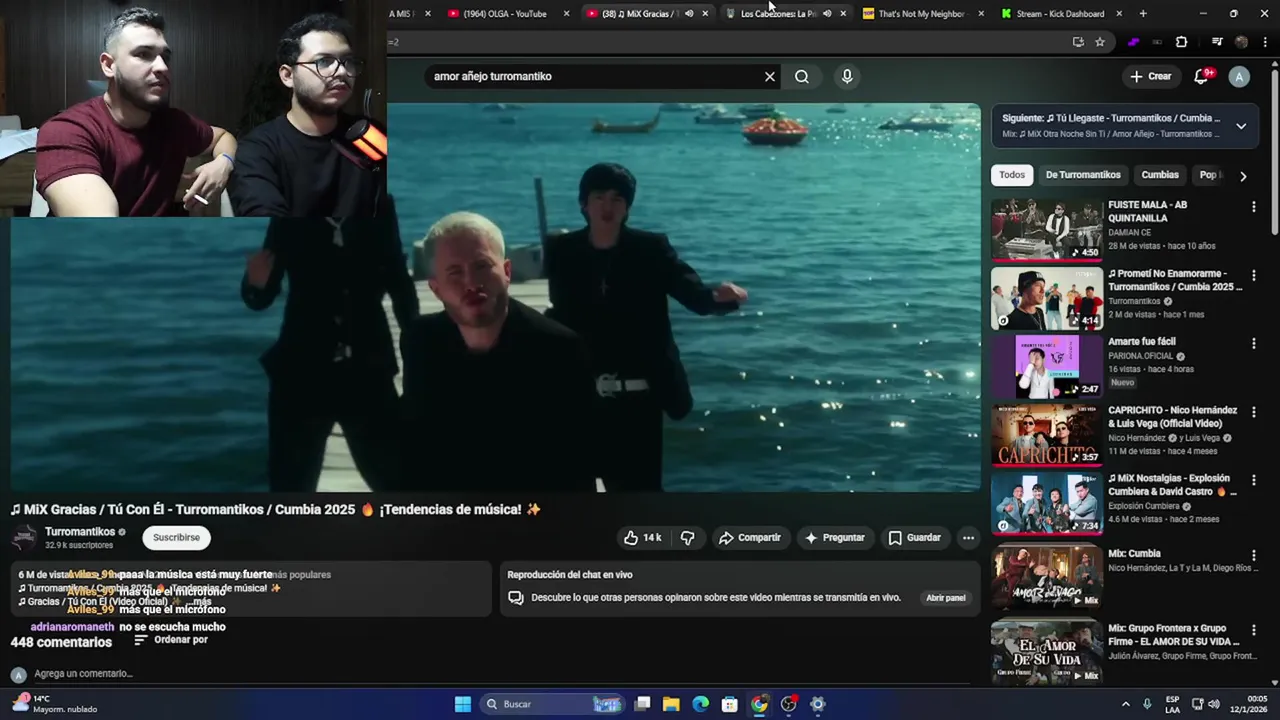Screen dimensions: 1280x720
Task: Select the Todos filter chip
Action: [1012, 175]
